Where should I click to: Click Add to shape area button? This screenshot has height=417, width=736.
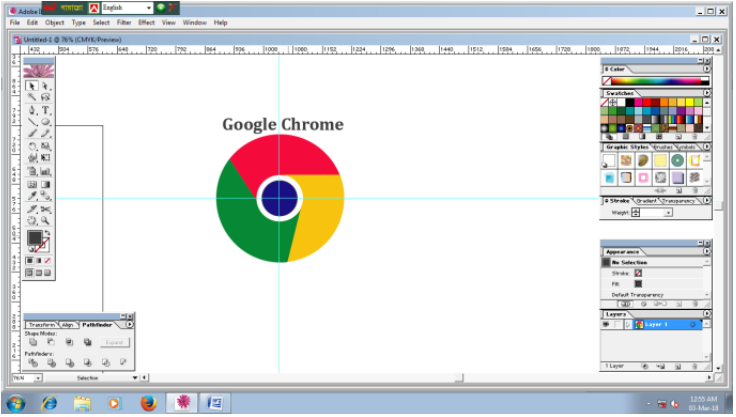(x=33, y=342)
